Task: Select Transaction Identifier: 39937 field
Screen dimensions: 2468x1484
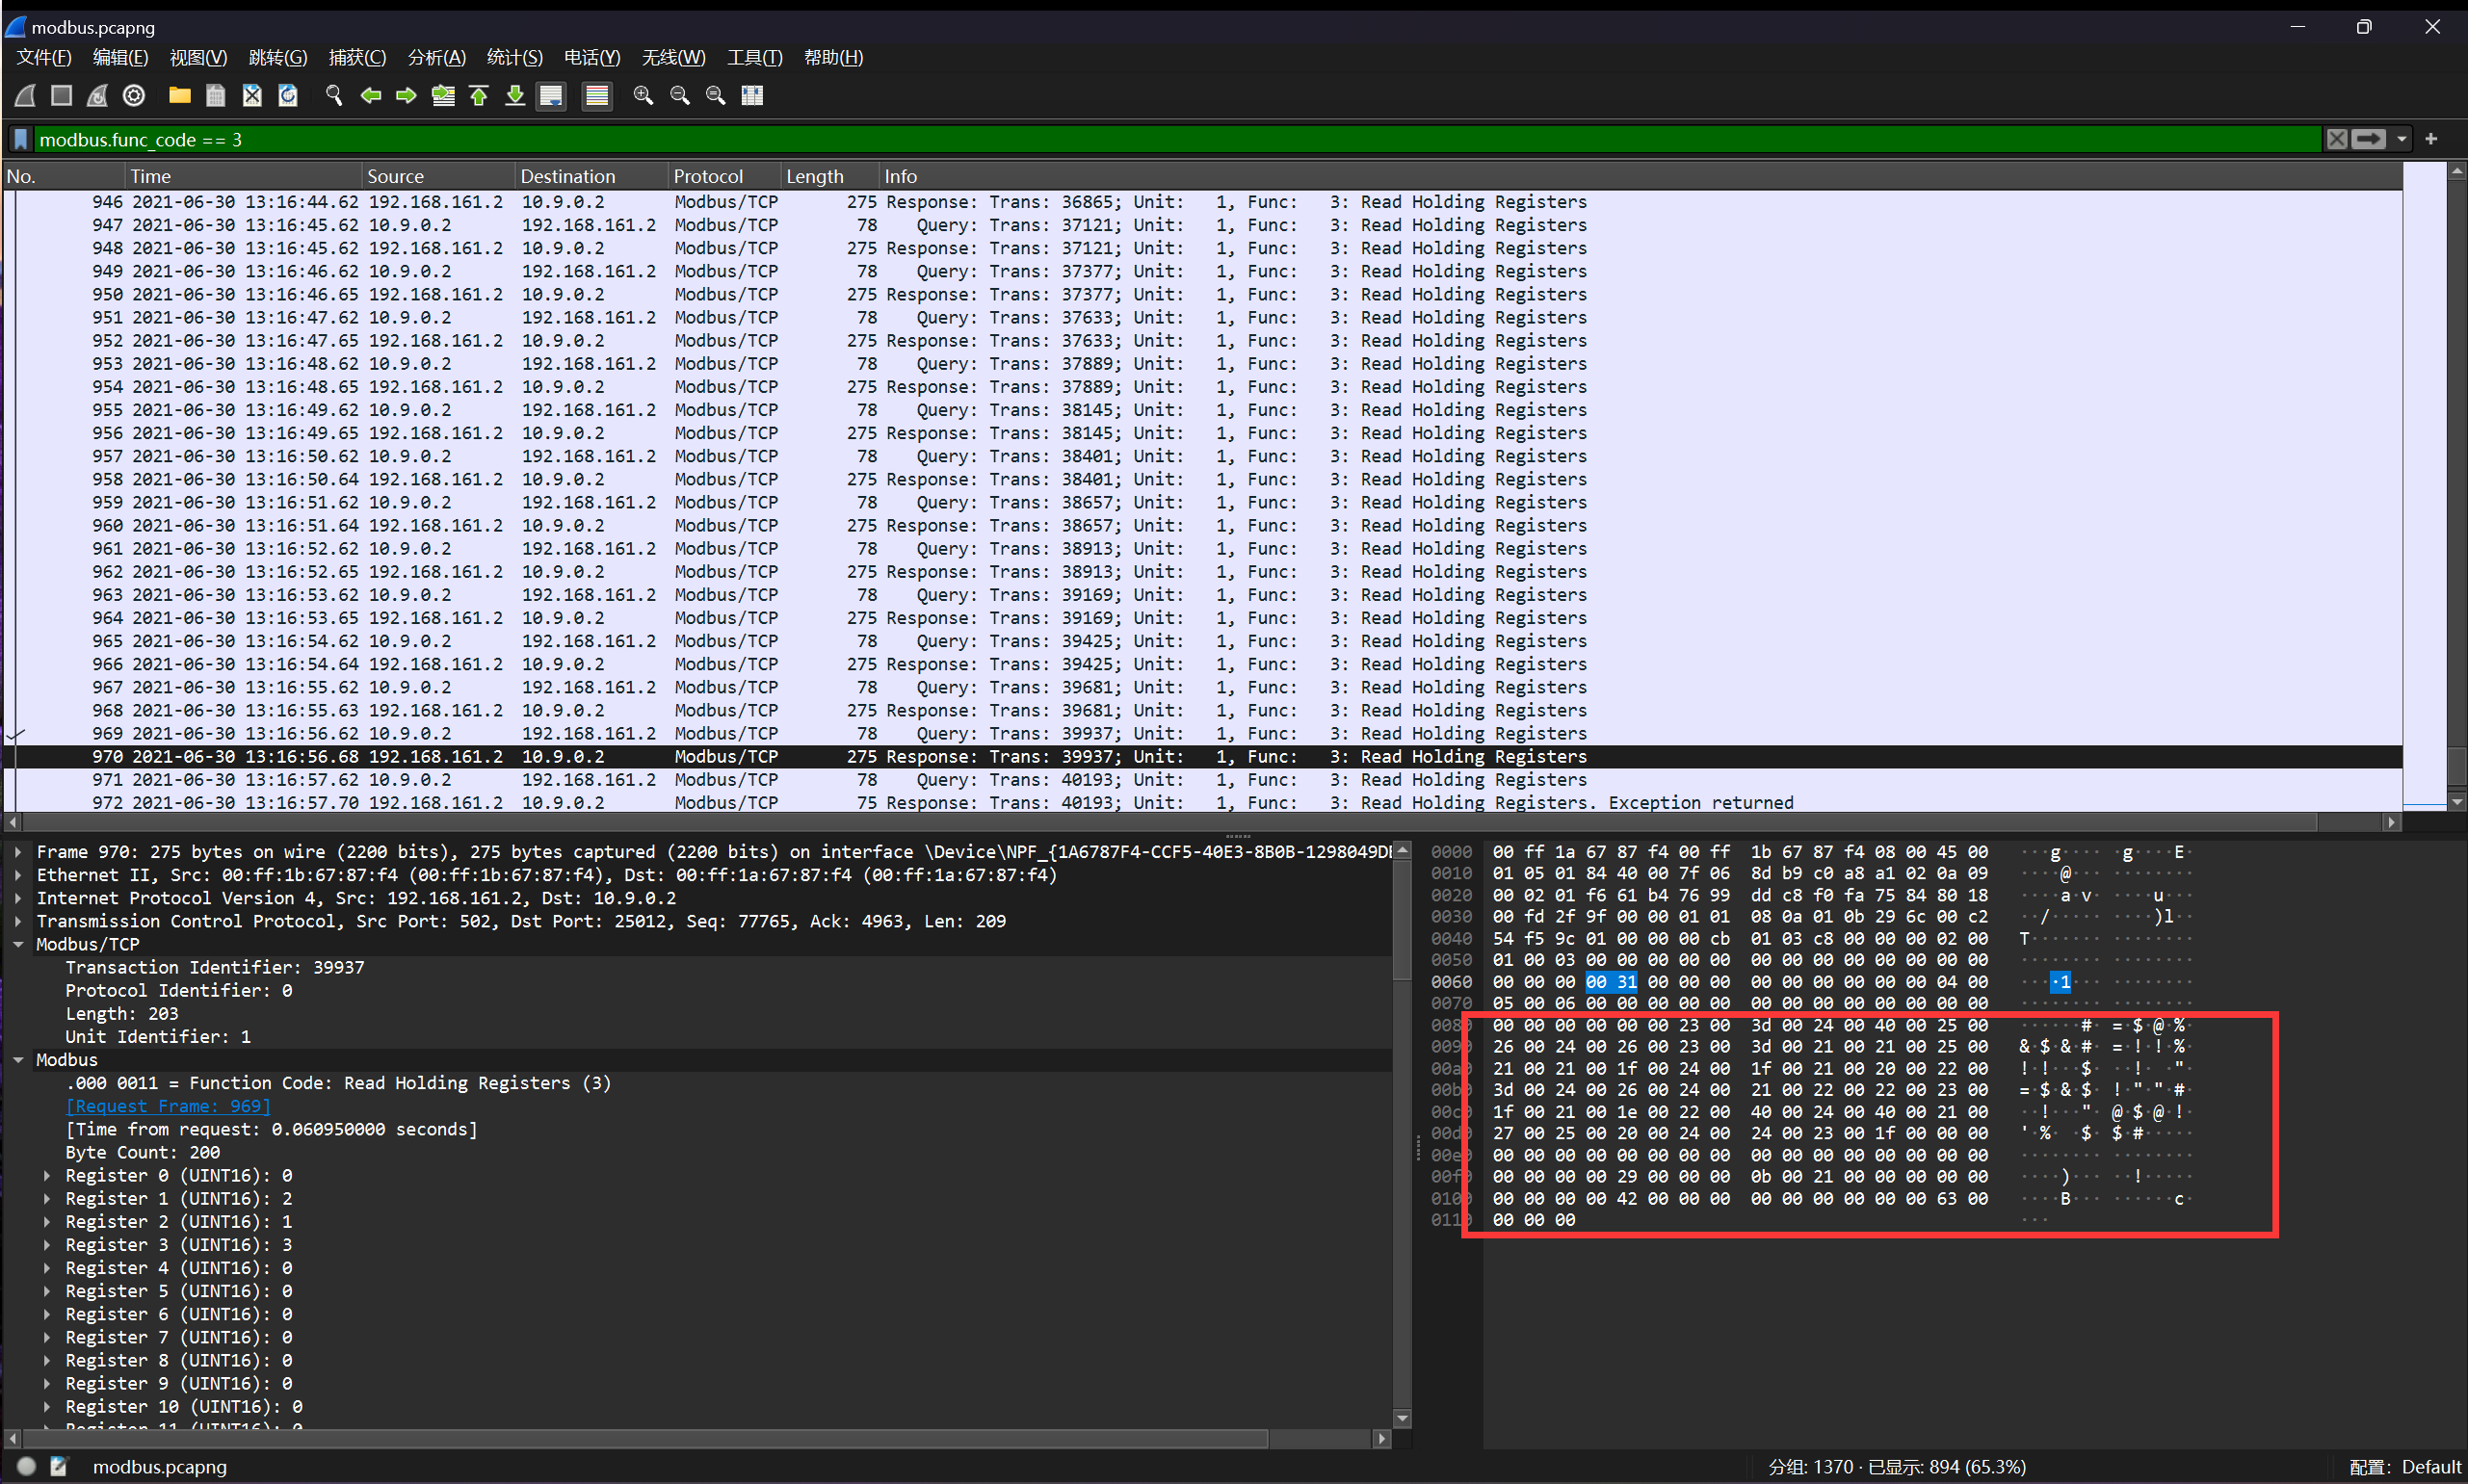Action: [x=215, y=968]
